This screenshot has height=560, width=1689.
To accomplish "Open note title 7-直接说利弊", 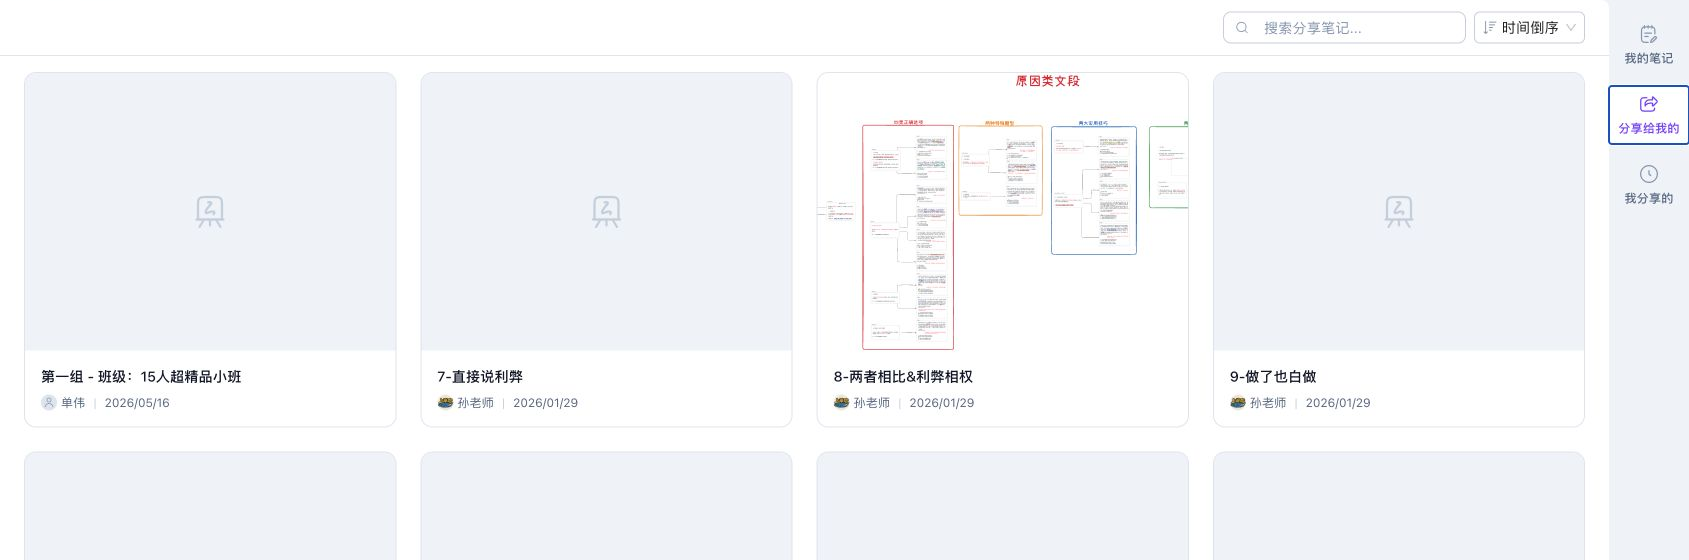I will tap(480, 377).
